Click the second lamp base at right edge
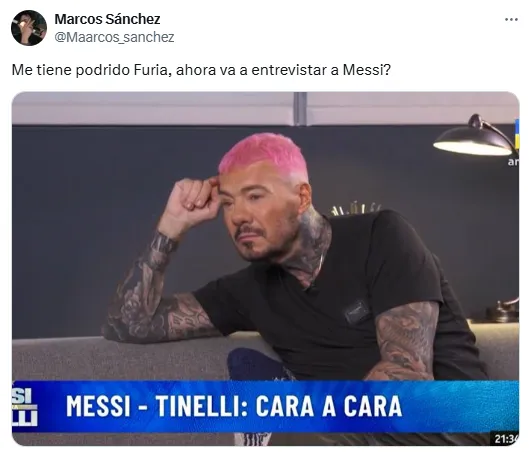529x457 pixels. [502, 310]
